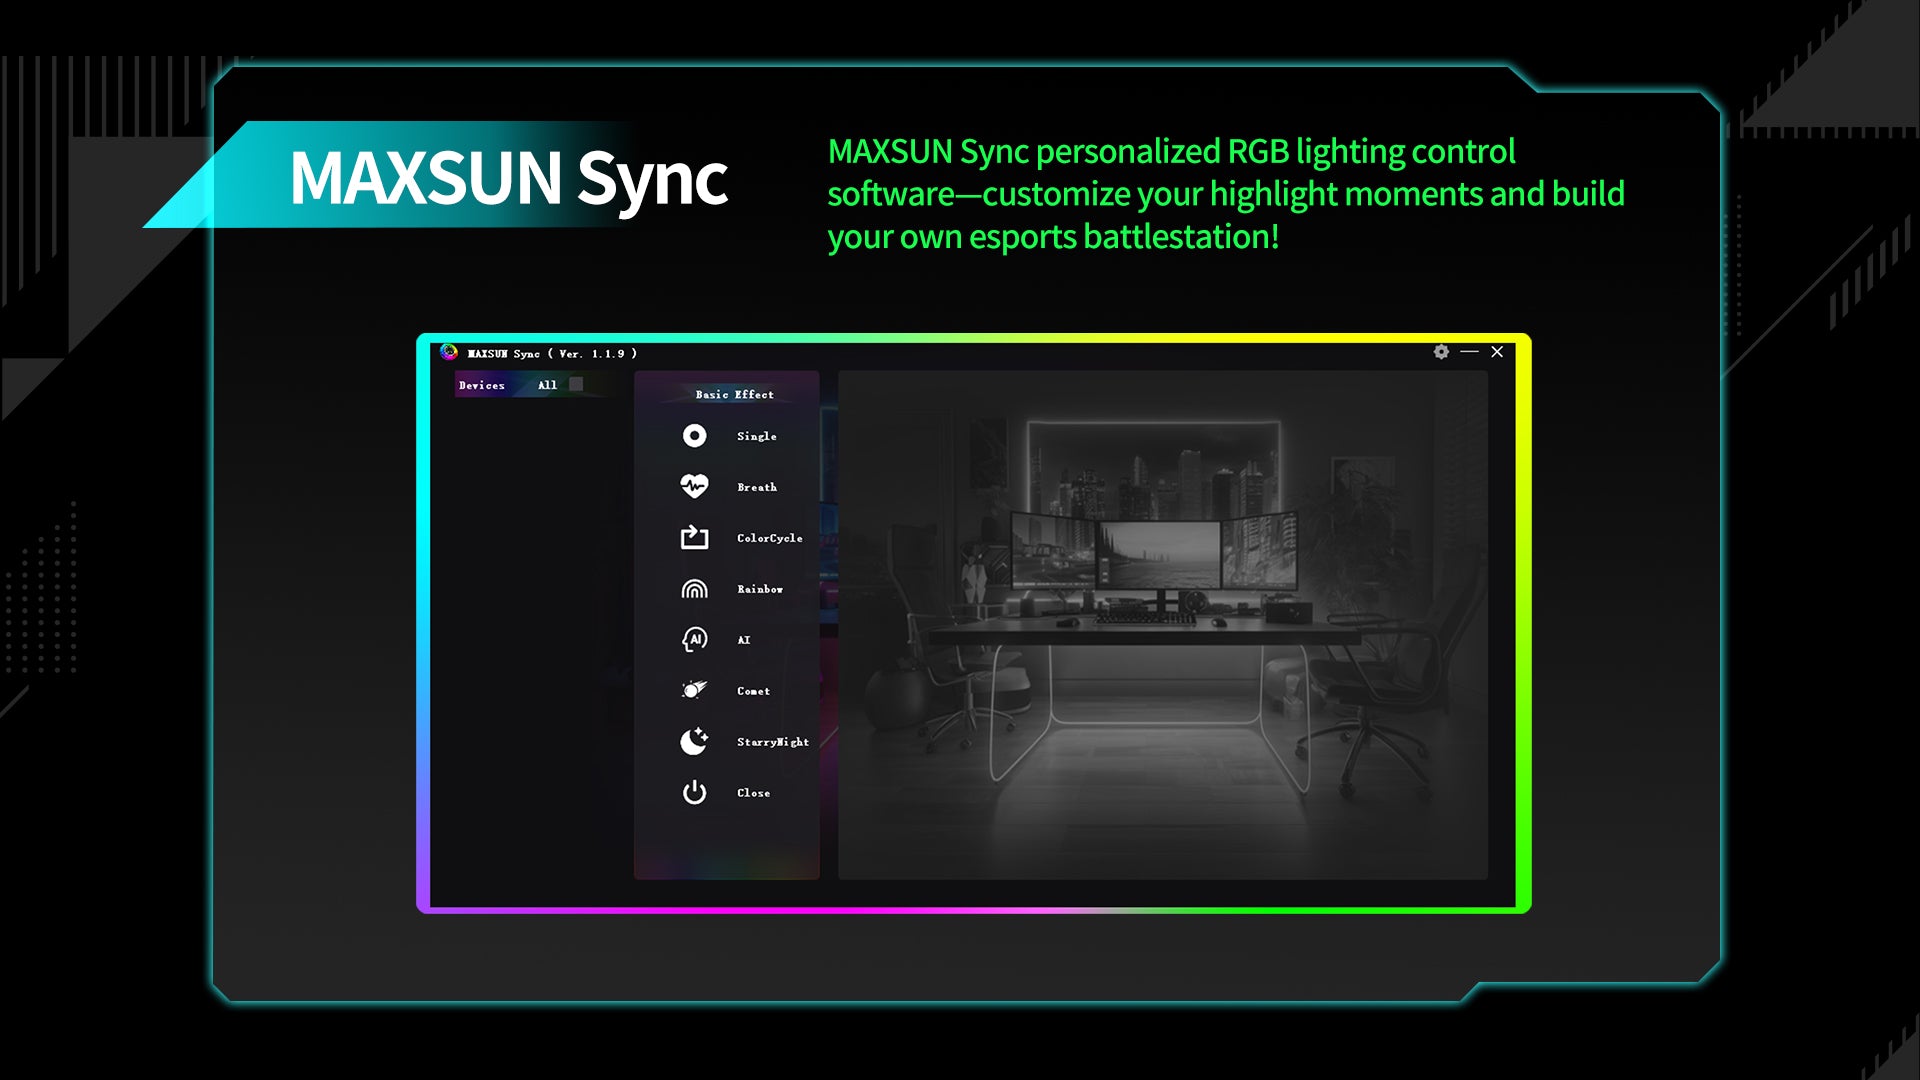Select the "Breath" text label
Viewport: 1920px width, 1080px height.
[x=757, y=487]
